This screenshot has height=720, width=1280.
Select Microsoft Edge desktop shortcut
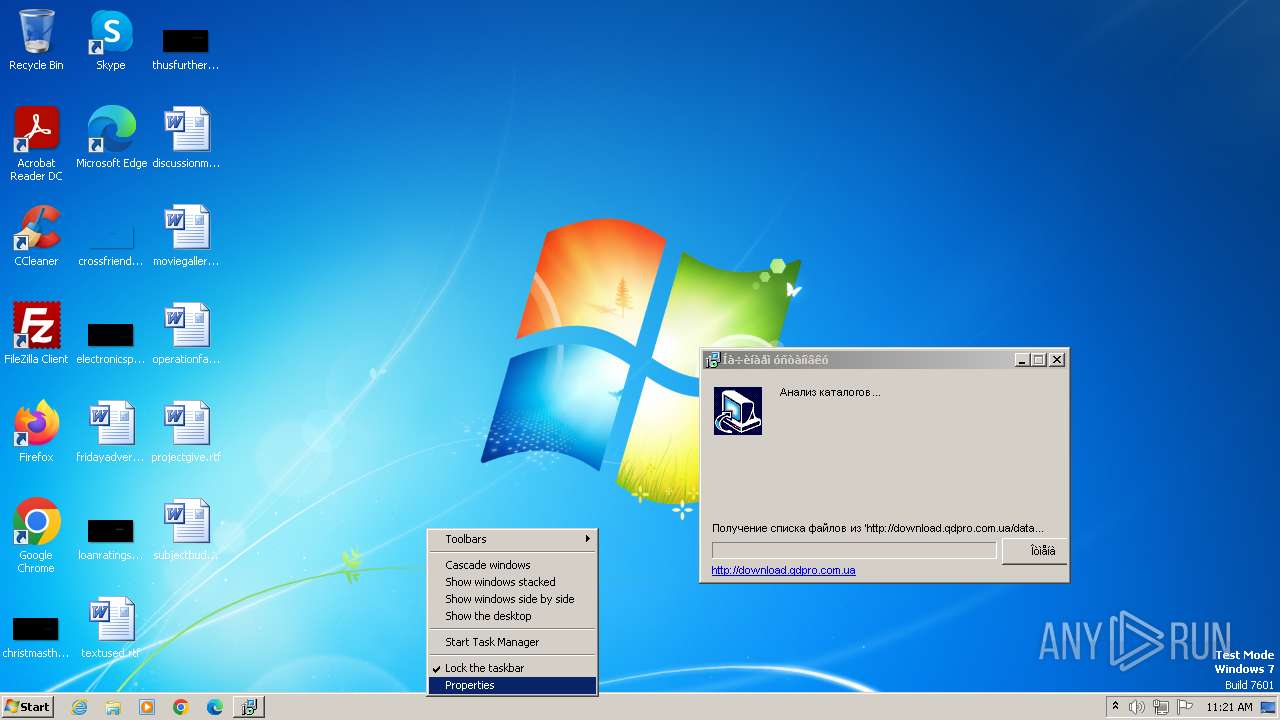click(111, 138)
